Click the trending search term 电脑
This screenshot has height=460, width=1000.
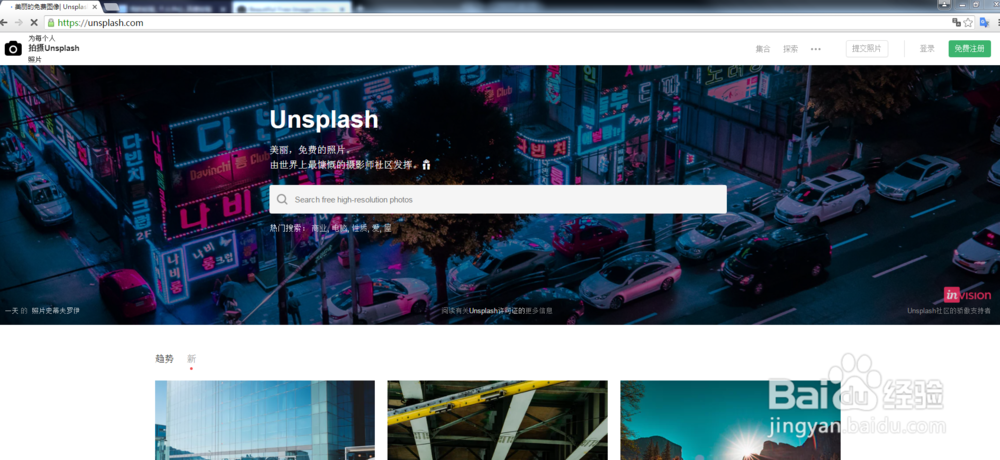(x=339, y=228)
